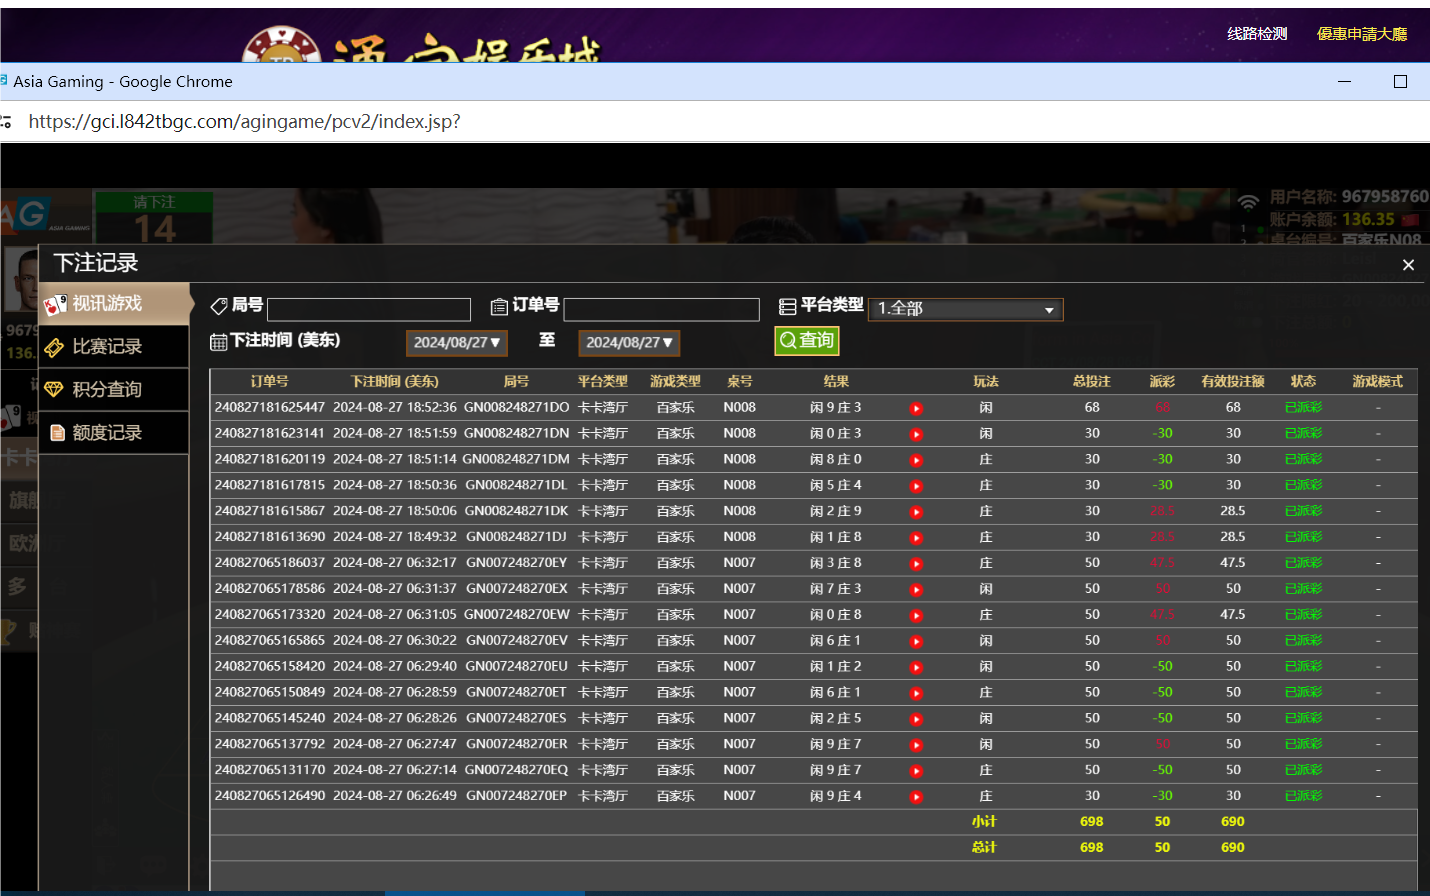Play the replay for order 240827065126490
The image size is (1430, 896).
916,795
